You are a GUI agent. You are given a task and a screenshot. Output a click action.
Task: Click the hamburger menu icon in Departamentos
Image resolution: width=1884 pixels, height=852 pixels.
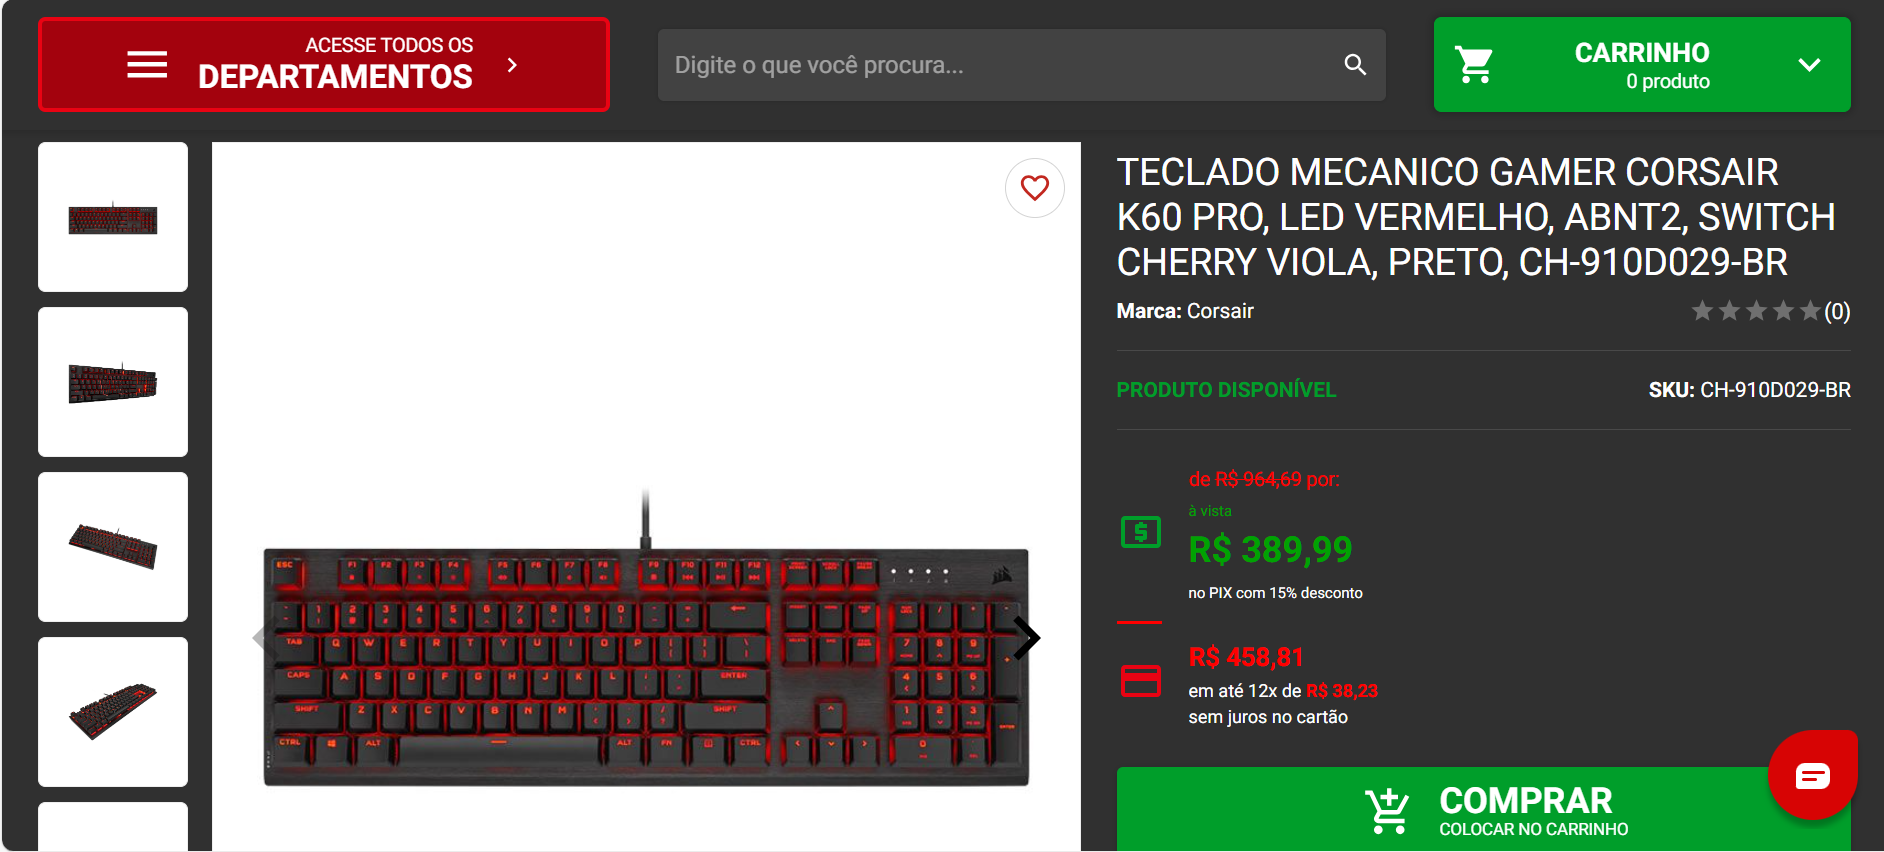click(x=147, y=65)
